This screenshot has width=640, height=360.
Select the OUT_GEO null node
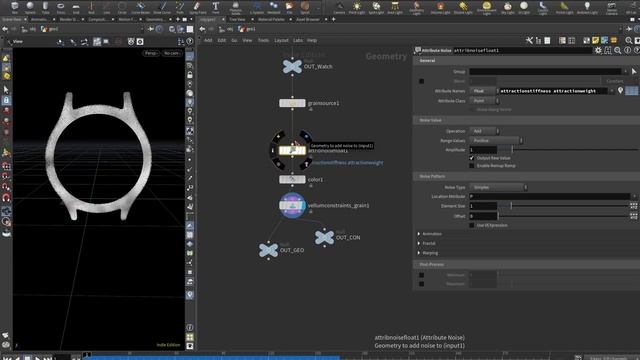click(x=268, y=250)
